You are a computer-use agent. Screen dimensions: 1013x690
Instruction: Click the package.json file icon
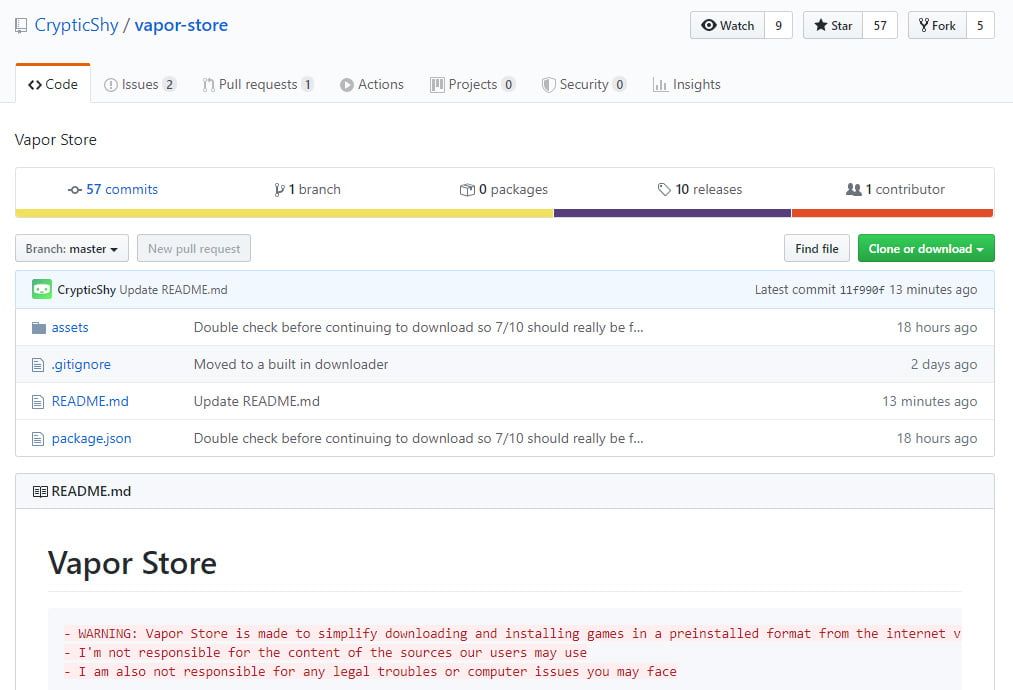(38, 439)
